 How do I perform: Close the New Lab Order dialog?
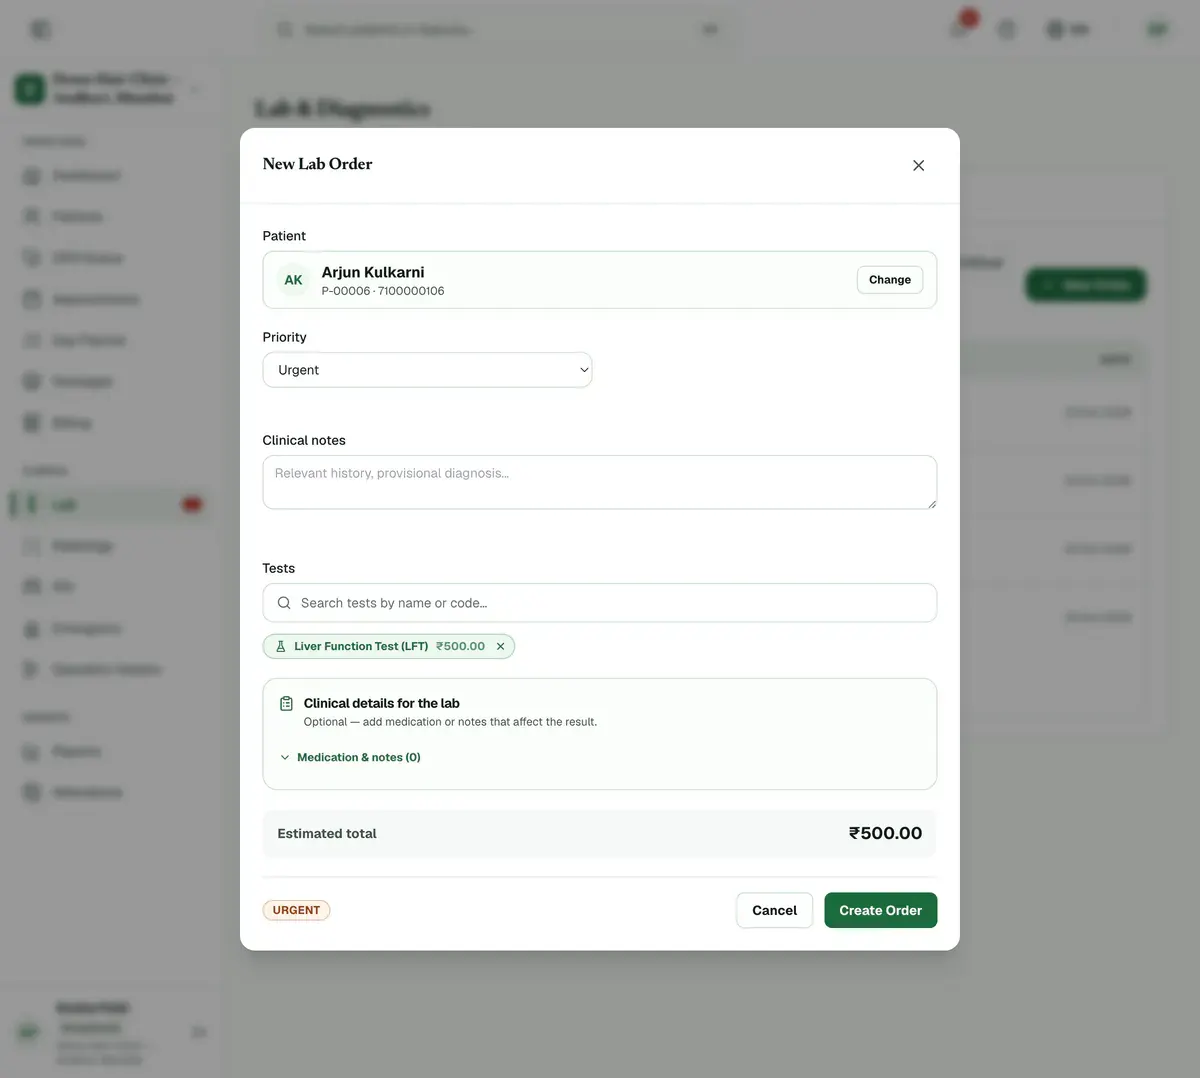[918, 165]
